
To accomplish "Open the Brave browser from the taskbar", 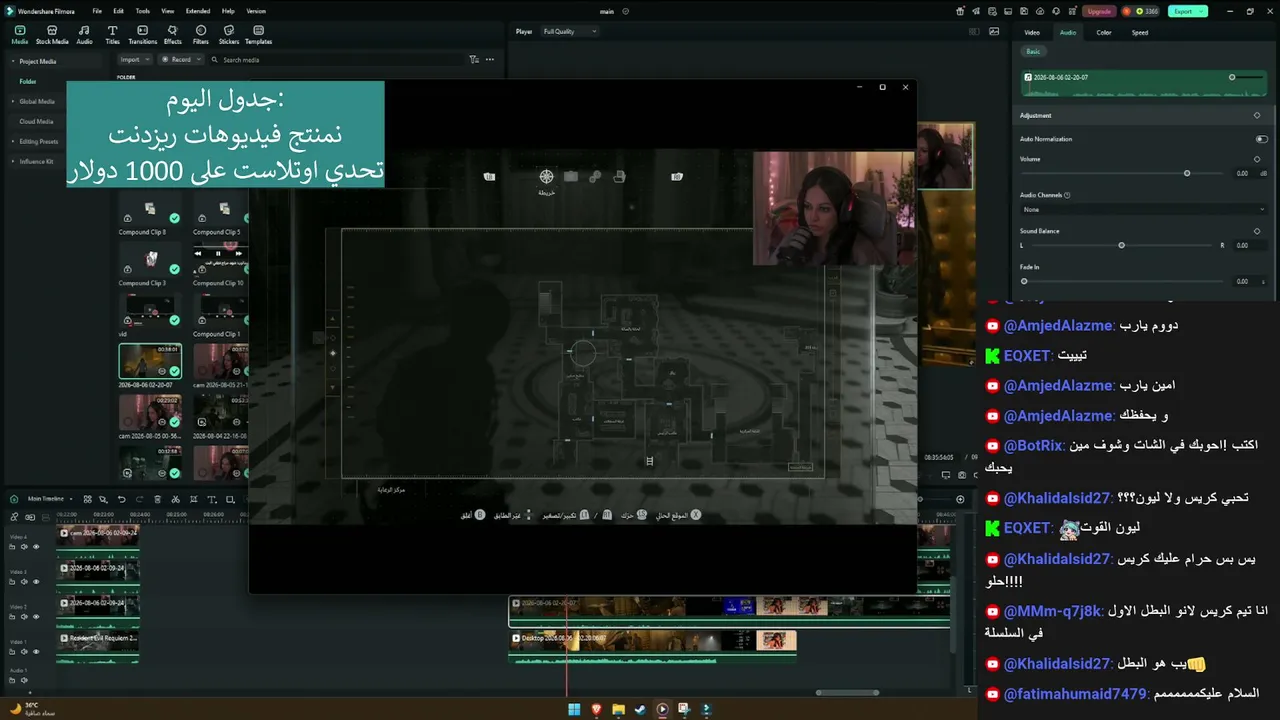I will [596, 709].
